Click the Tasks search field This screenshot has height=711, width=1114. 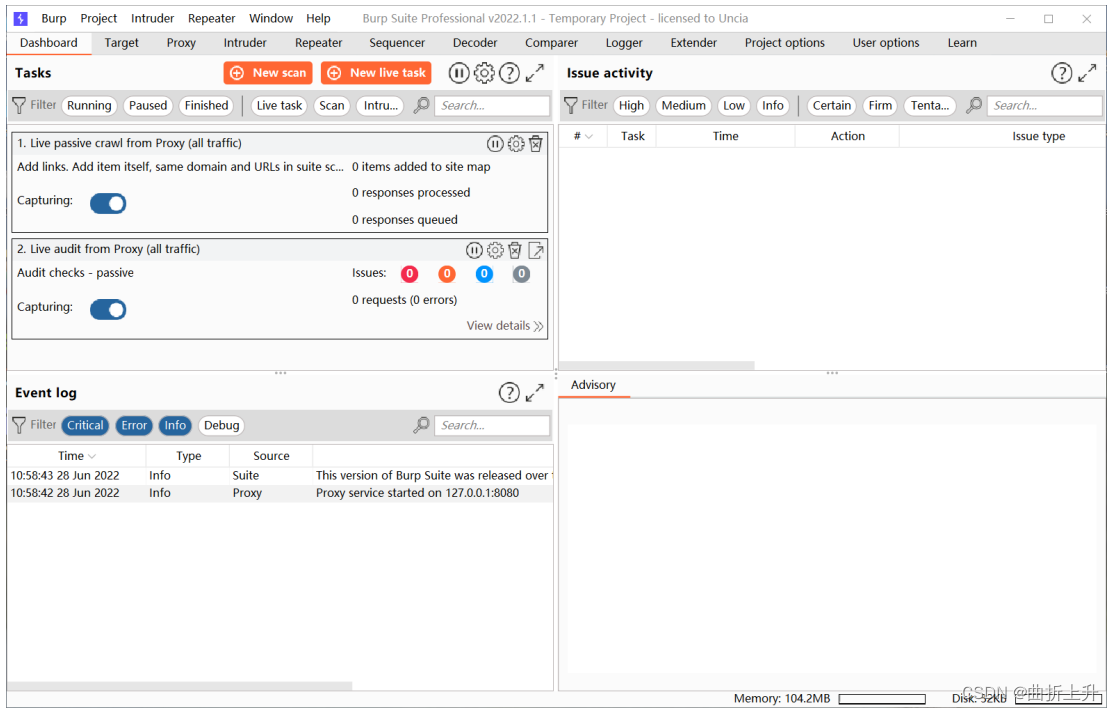pos(492,106)
